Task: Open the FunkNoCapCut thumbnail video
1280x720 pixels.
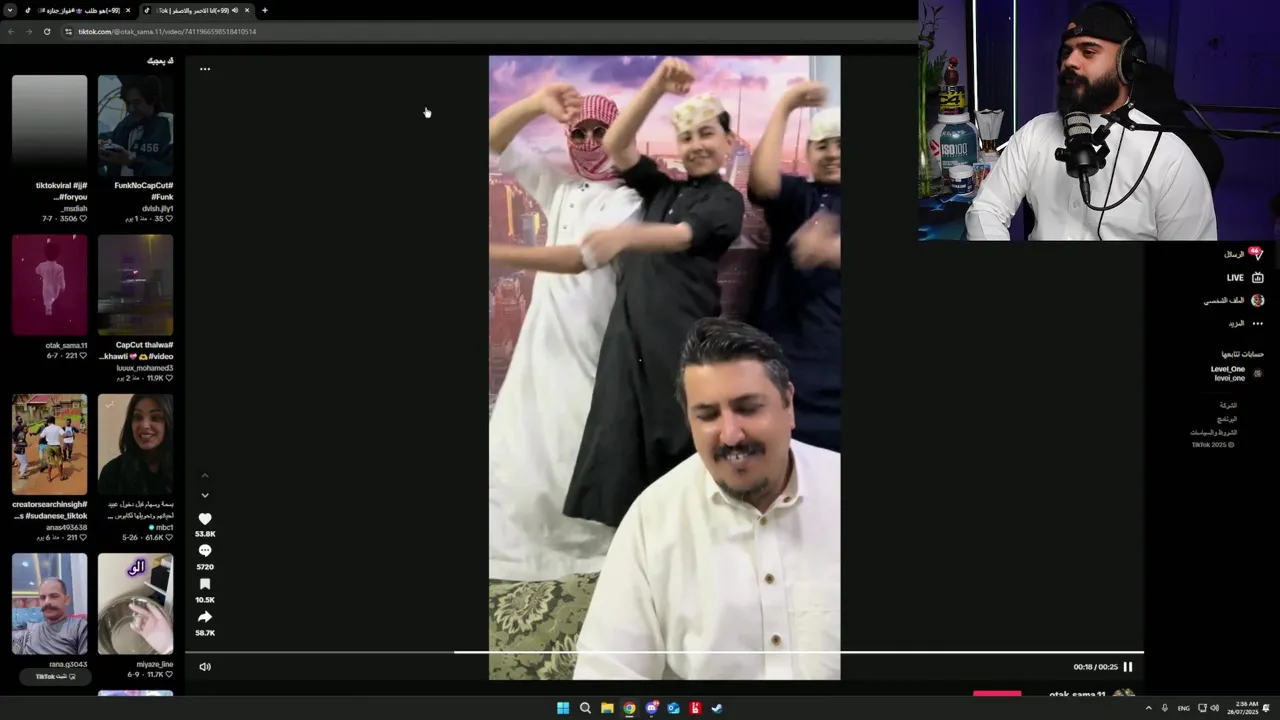Action: pos(135,126)
